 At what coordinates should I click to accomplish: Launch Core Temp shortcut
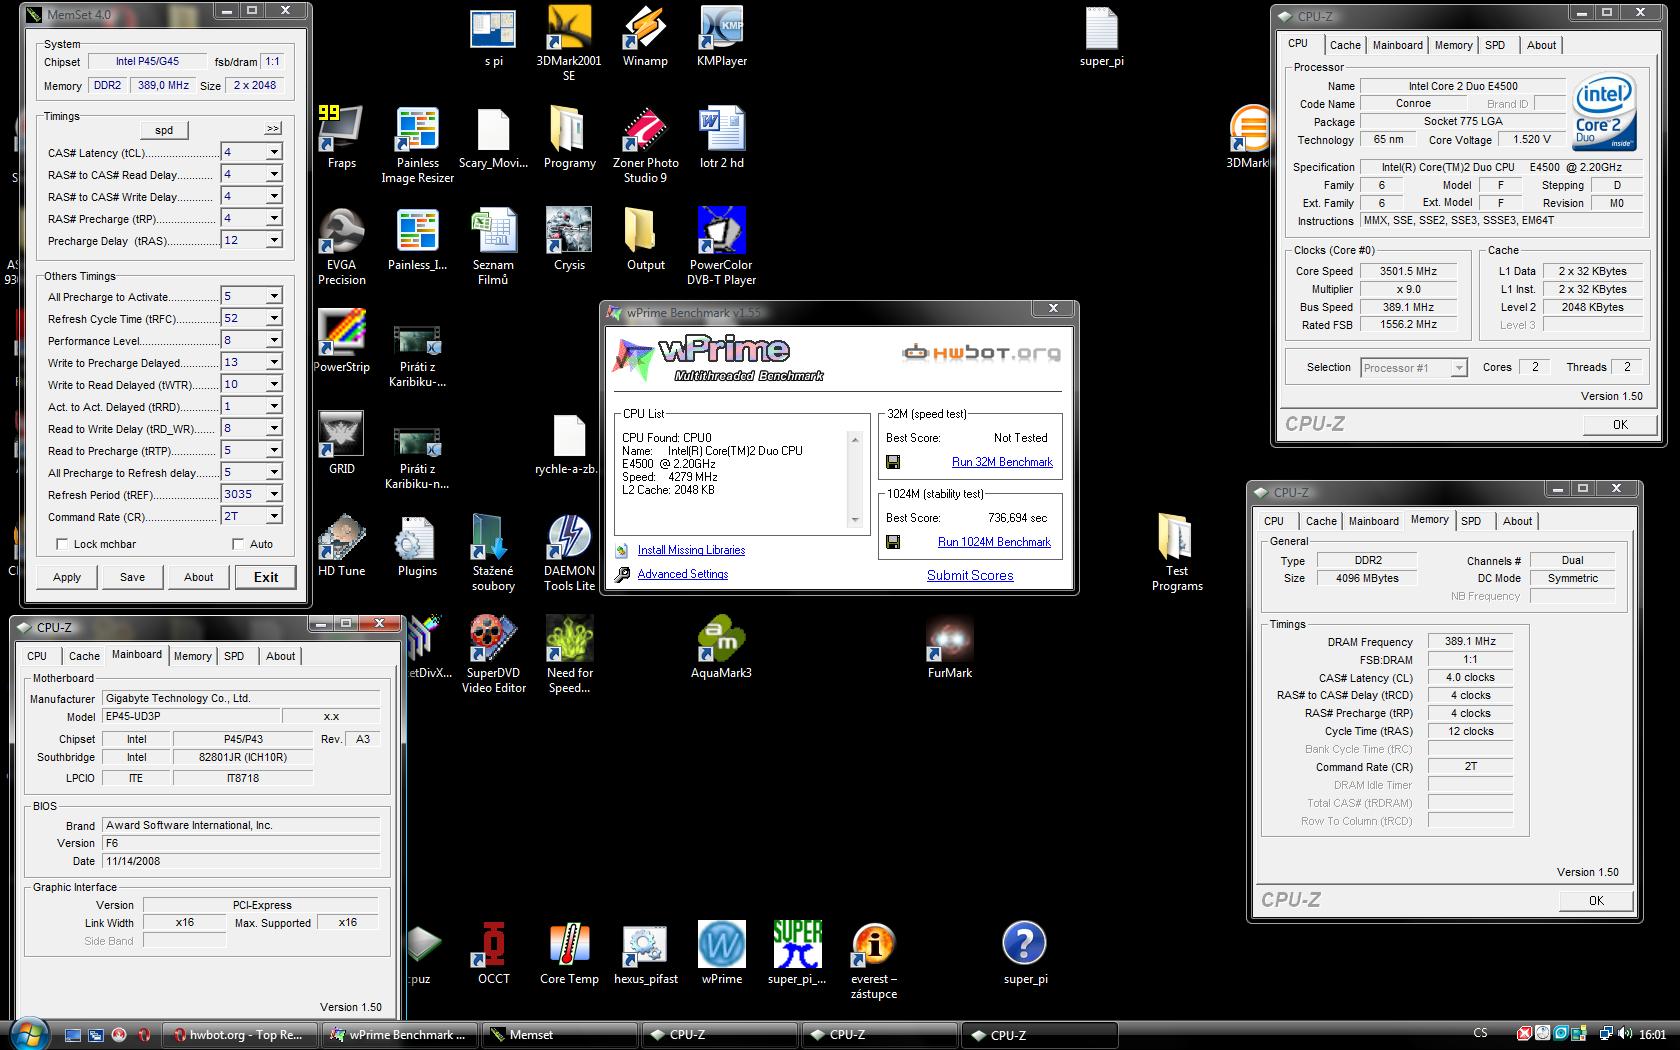569,955
